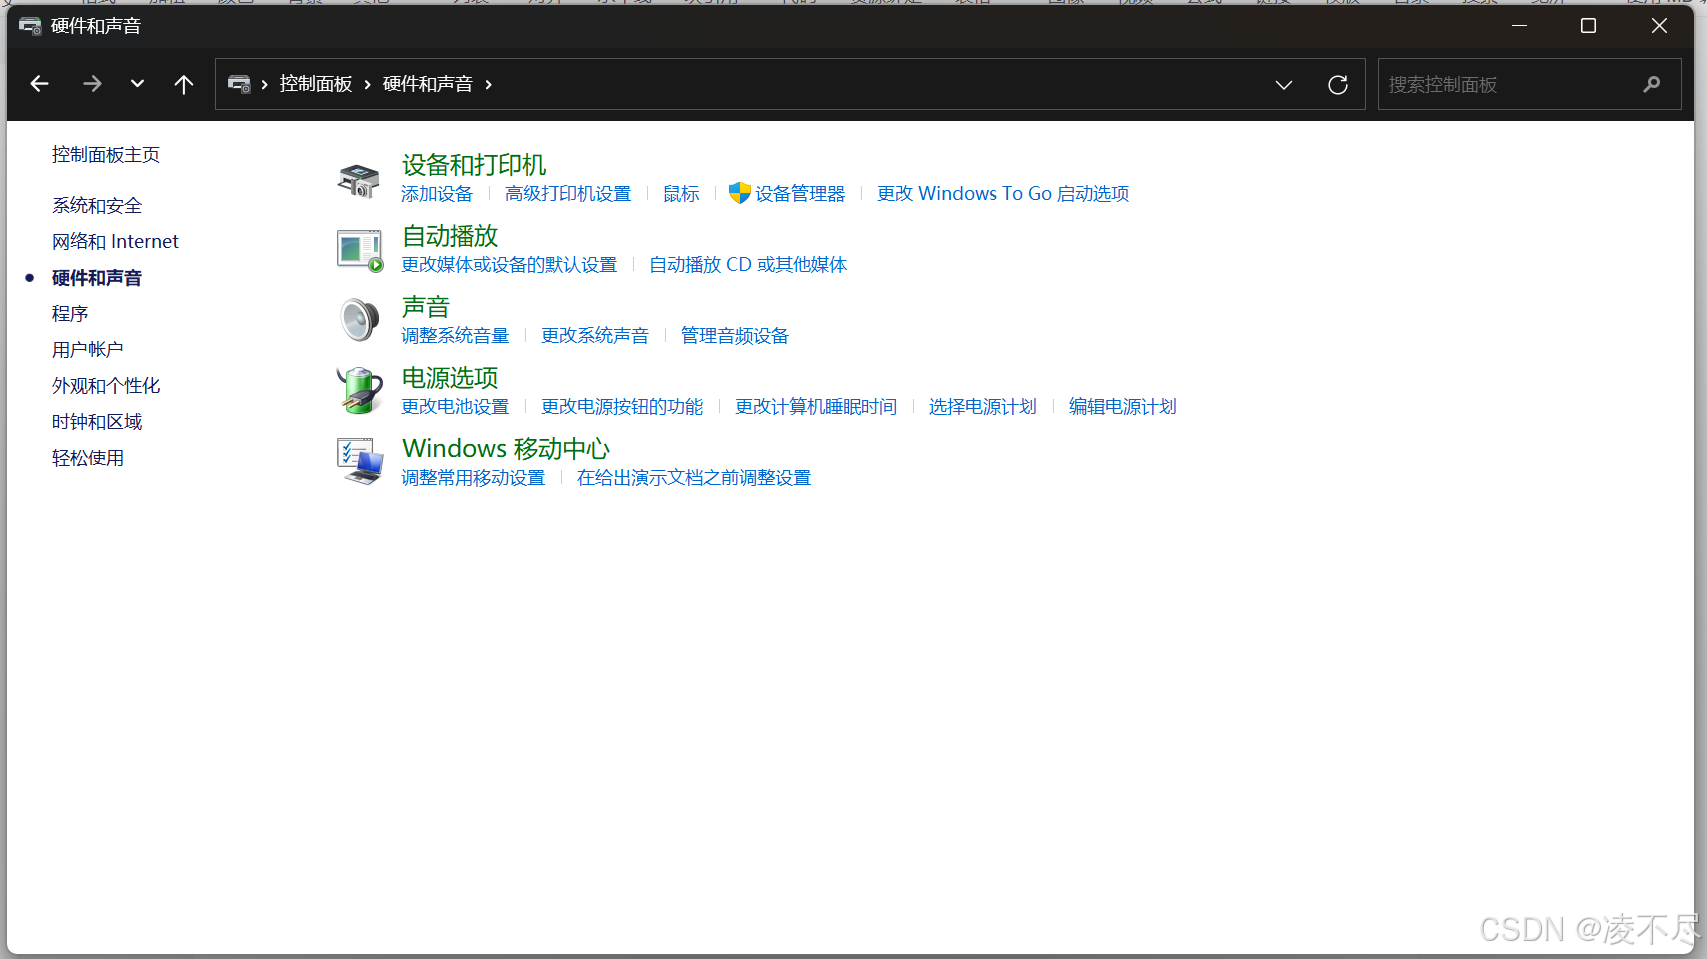This screenshot has height=959, width=1707.
Task: Expand the chevron after 控制面板 in breadcrumb
Action: coord(368,84)
